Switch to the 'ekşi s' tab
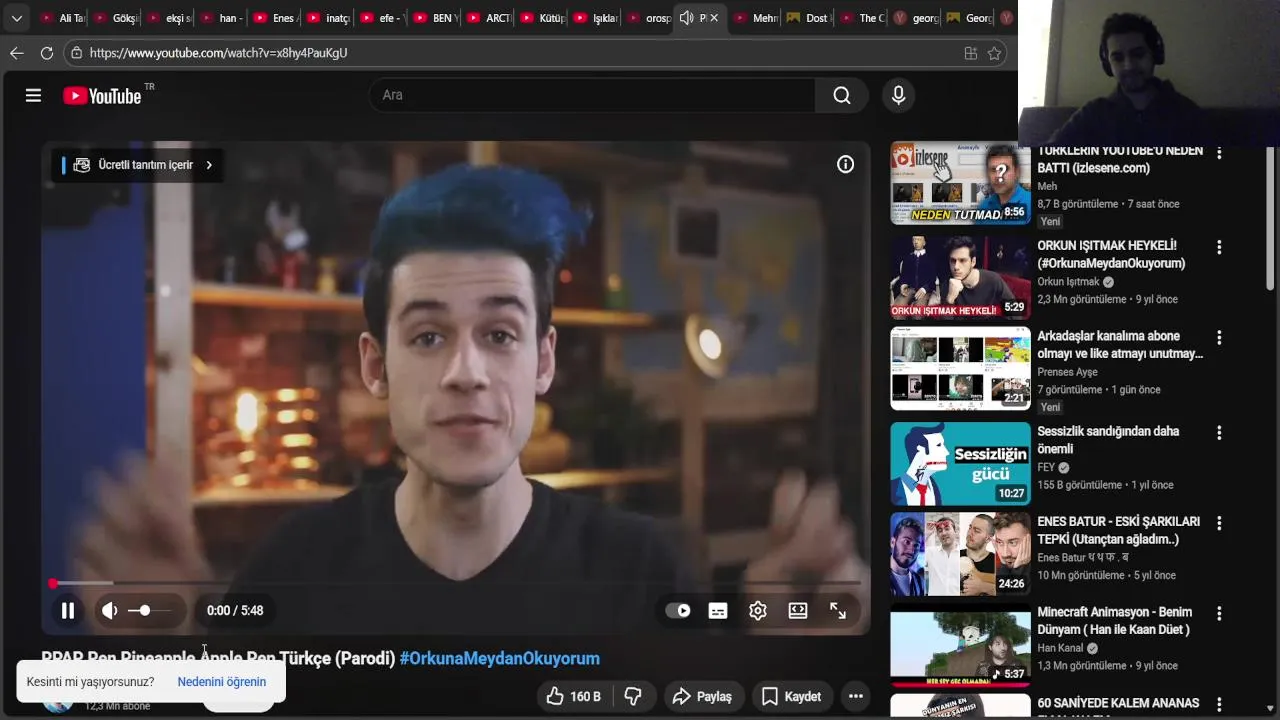This screenshot has width=1280, height=720. pos(170,18)
